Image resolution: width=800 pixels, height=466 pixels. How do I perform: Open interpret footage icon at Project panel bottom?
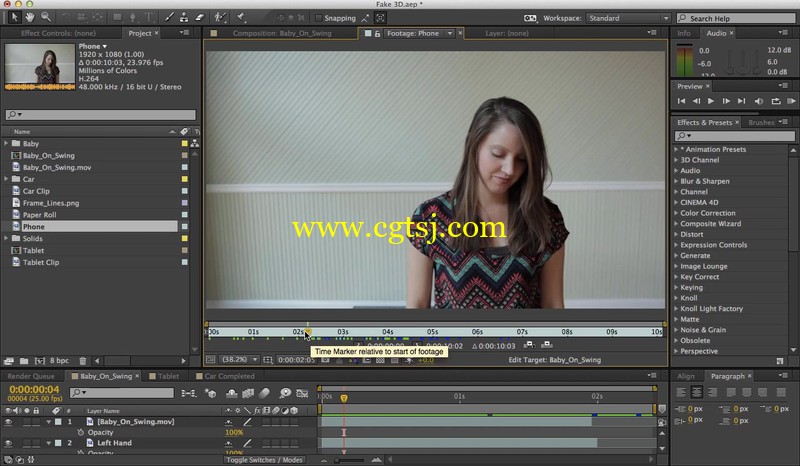click(x=8, y=360)
